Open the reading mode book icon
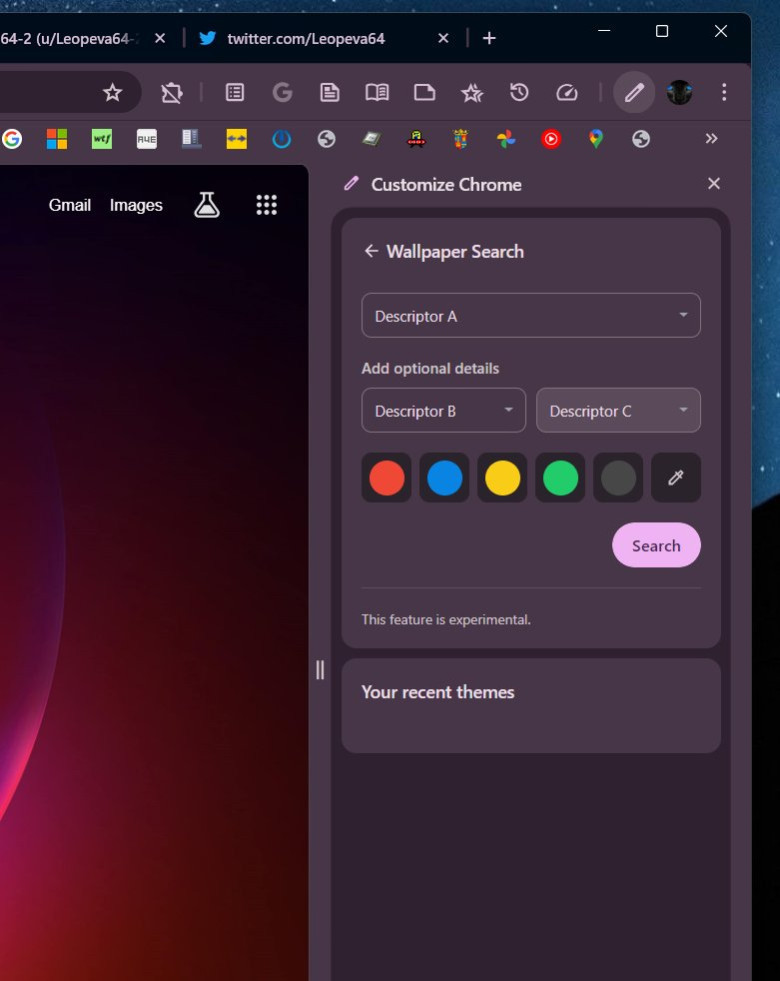The height and width of the screenshot is (981, 780). [x=377, y=93]
